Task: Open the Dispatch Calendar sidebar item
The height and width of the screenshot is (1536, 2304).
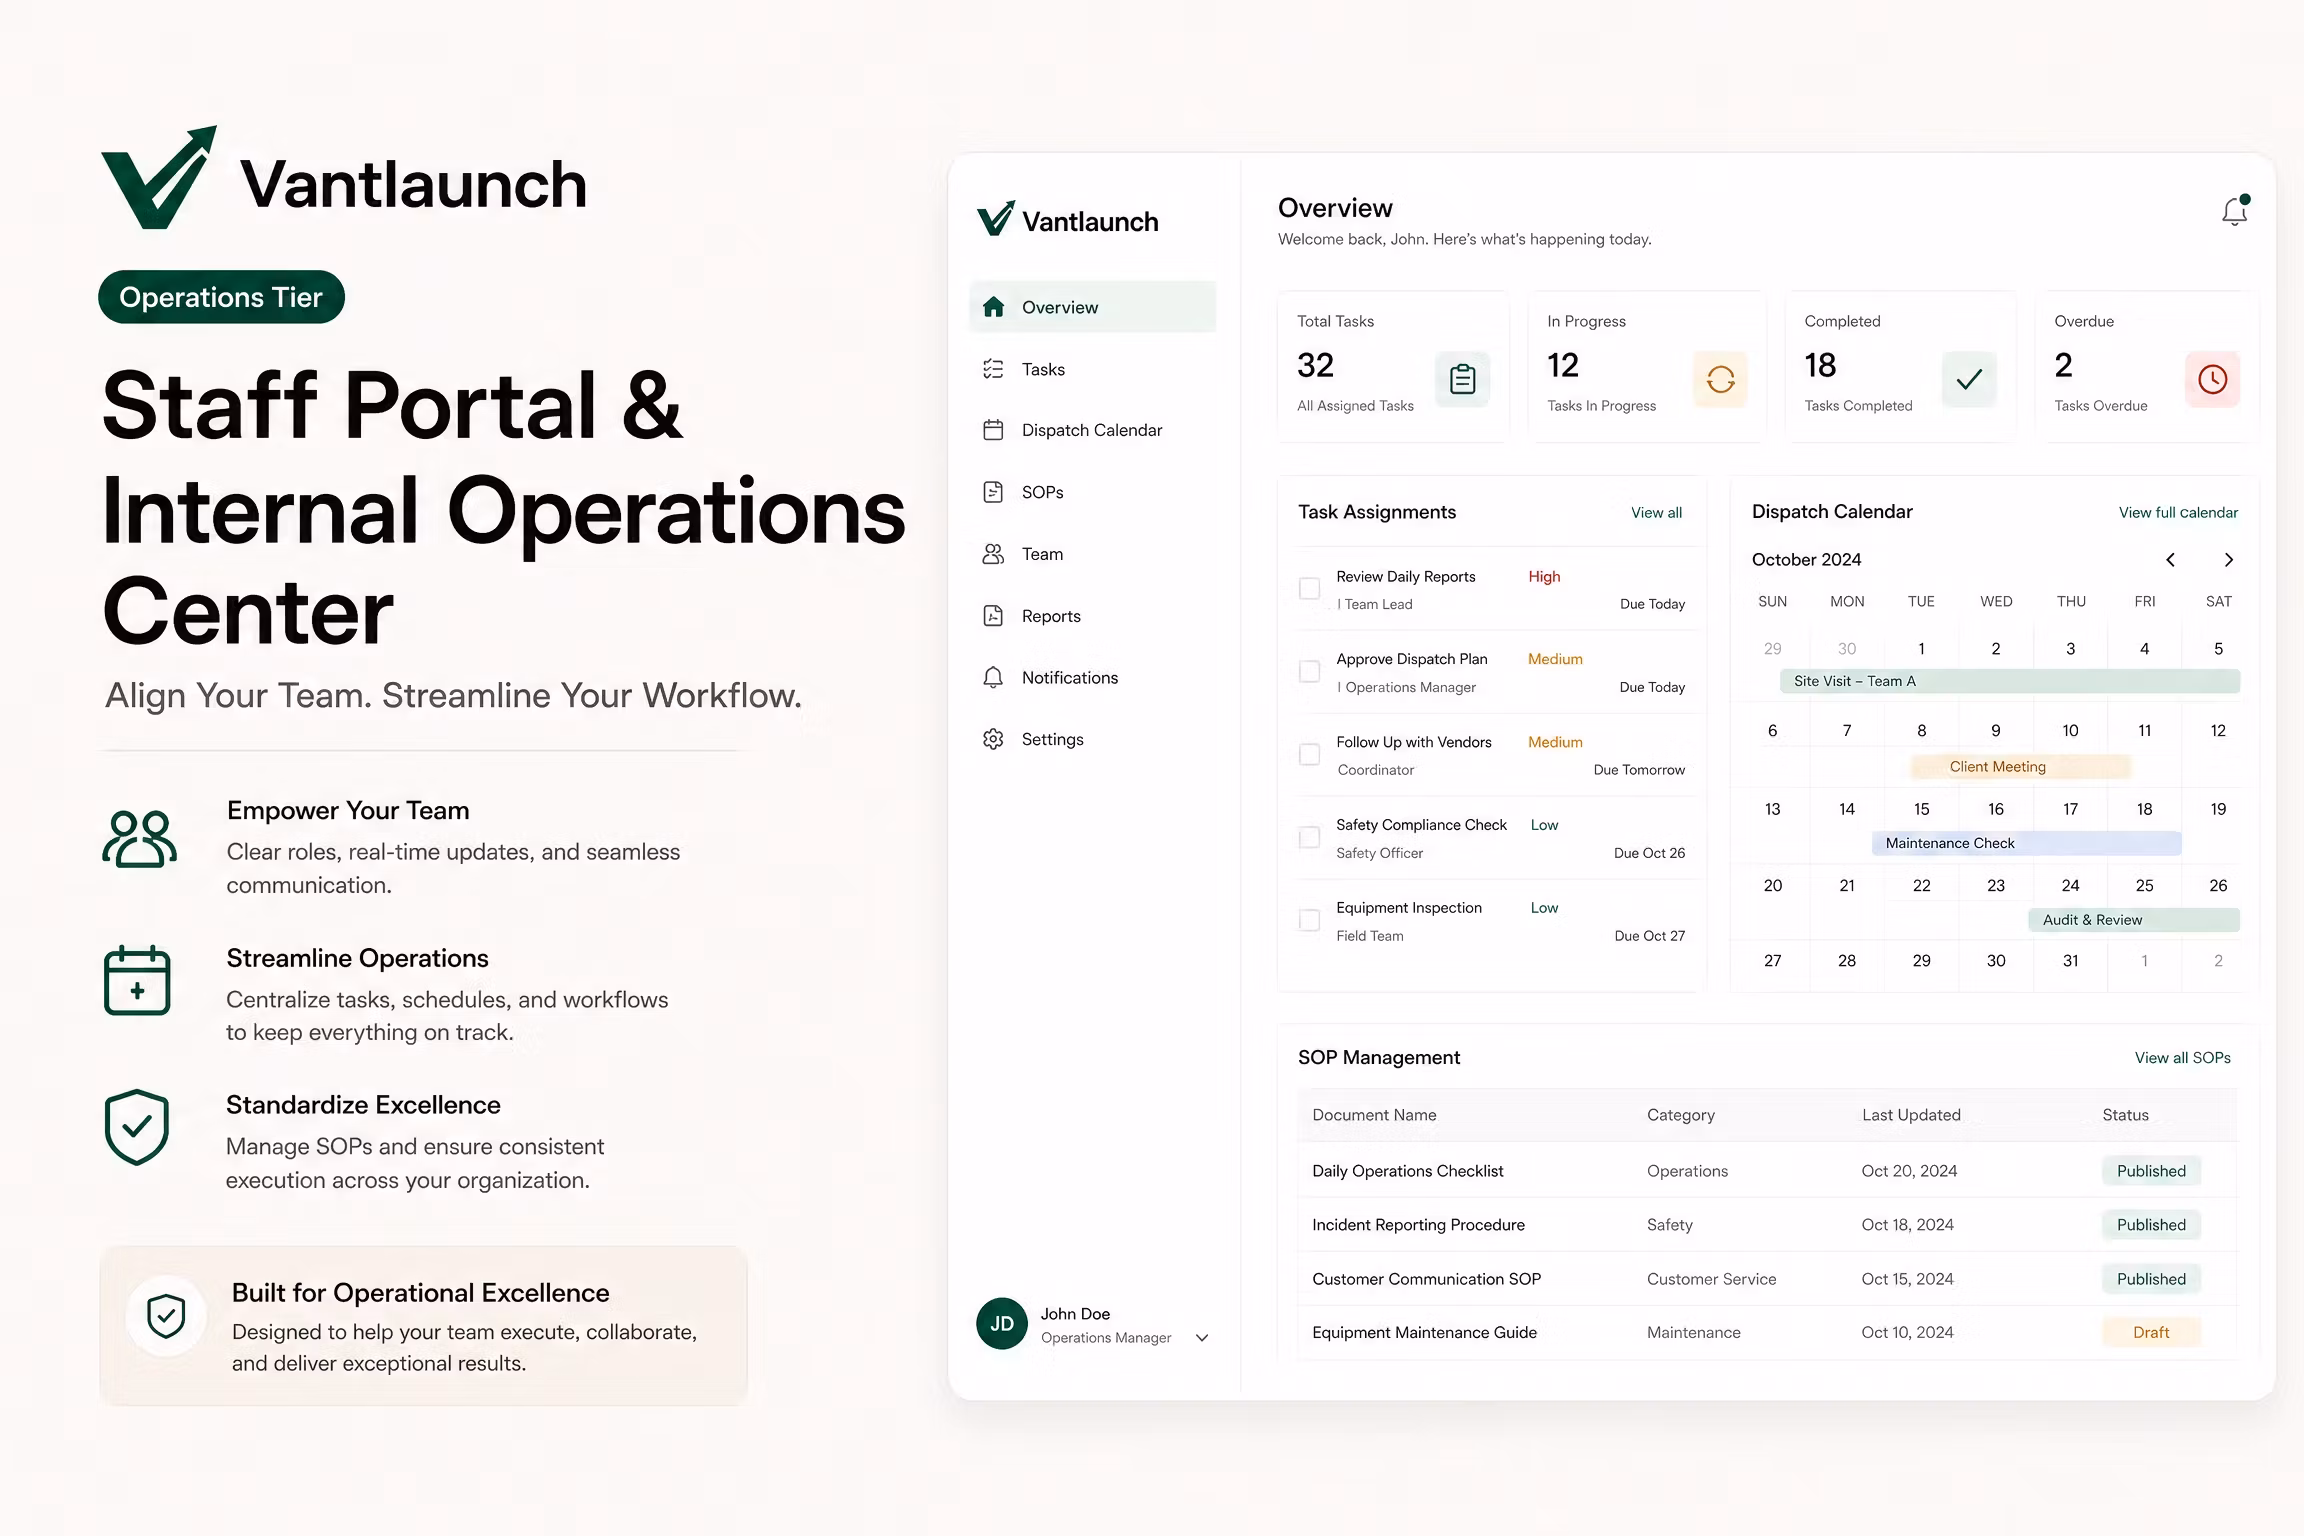Action: 1093,430
